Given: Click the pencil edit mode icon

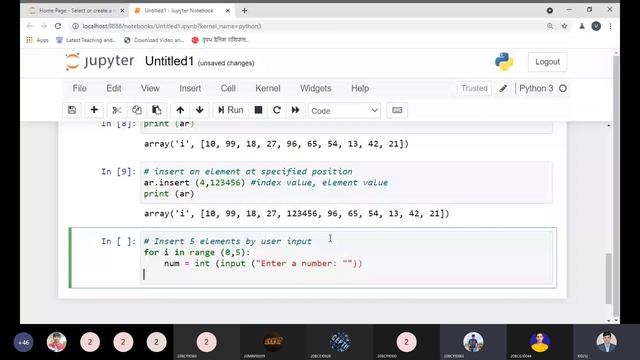Looking at the screenshot, I should 503,88.
